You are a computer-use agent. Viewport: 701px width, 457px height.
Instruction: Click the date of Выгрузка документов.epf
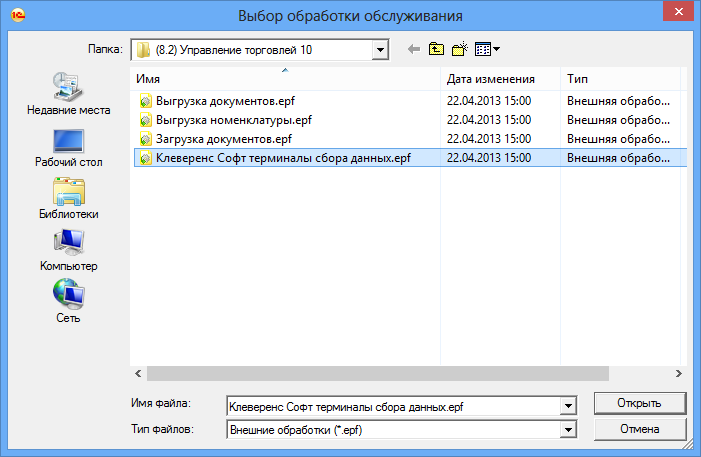pos(489,101)
